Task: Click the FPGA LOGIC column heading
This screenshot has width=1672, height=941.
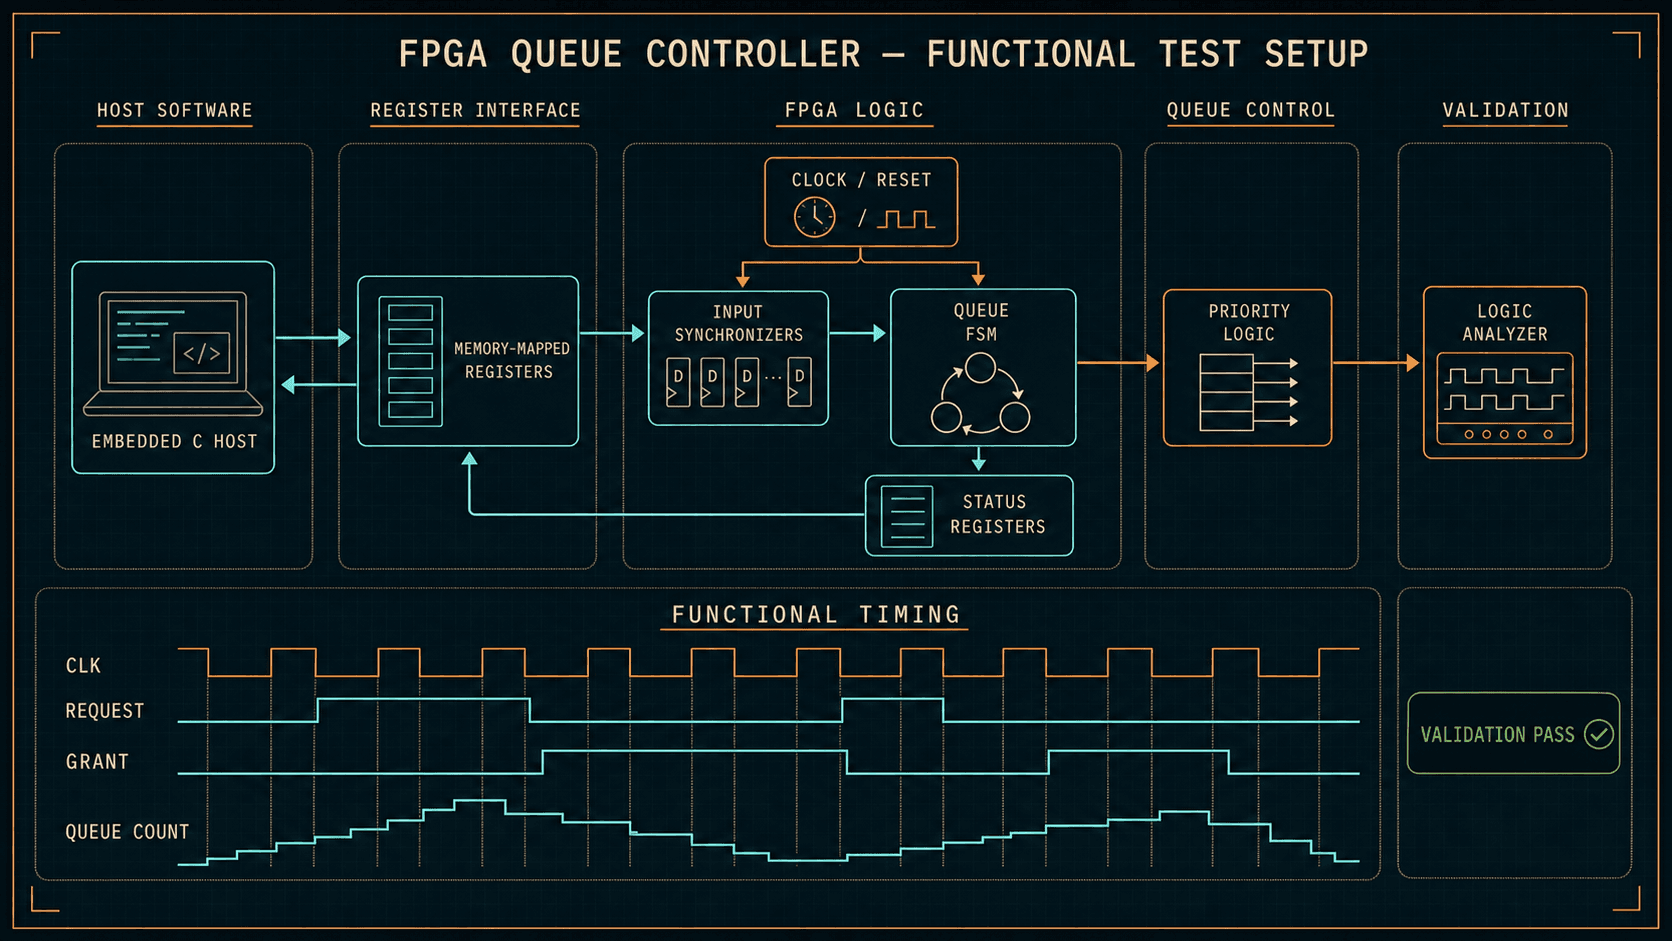Action: click(854, 110)
